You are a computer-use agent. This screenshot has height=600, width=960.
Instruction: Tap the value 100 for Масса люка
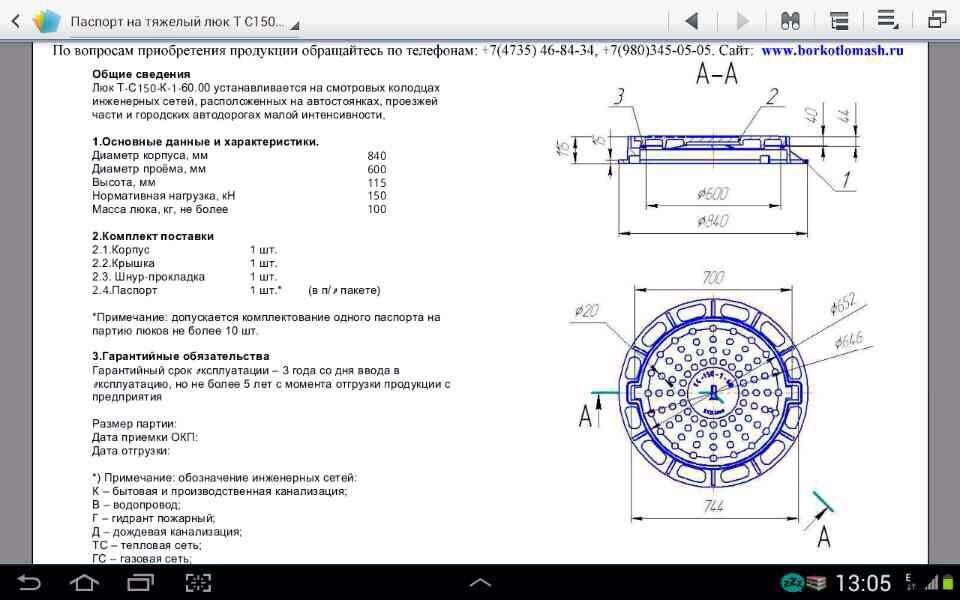[x=377, y=209]
